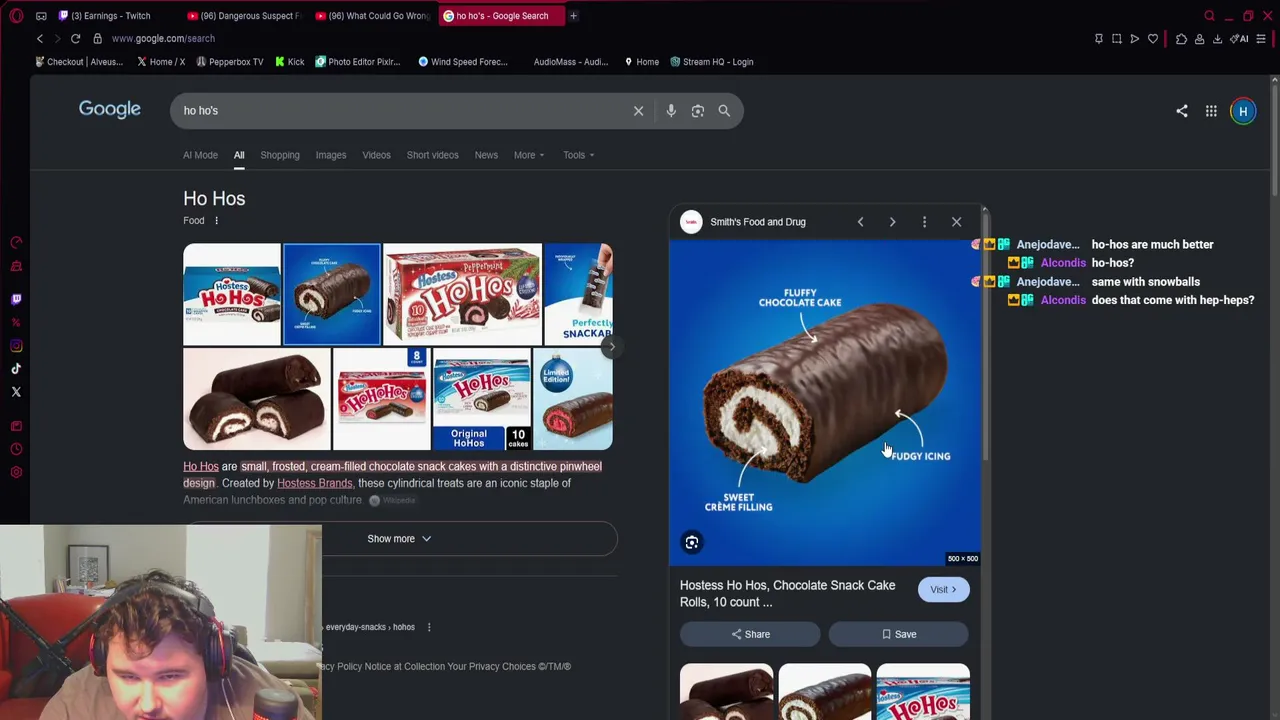Viewport: 1280px width, 720px height.
Task: Clear the Google search box
Action: coord(638,111)
